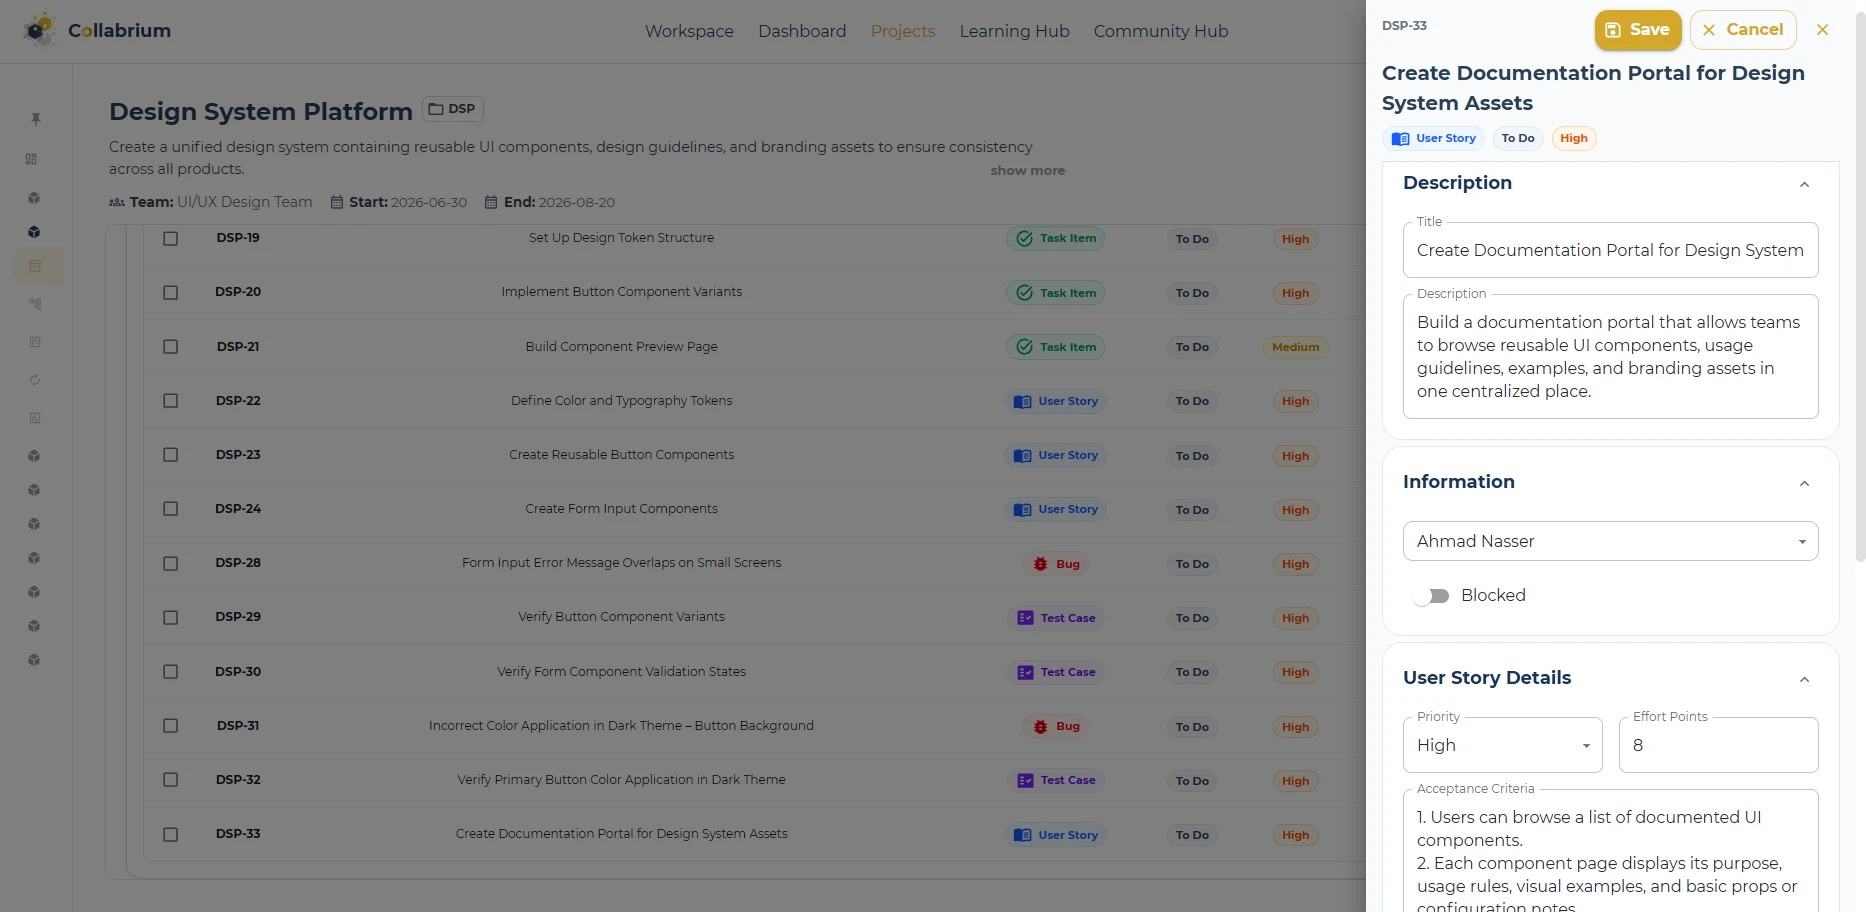The image size is (1866, 912).
Task: Open the Priority dropdown showing High
Action: click(1502, 745)
